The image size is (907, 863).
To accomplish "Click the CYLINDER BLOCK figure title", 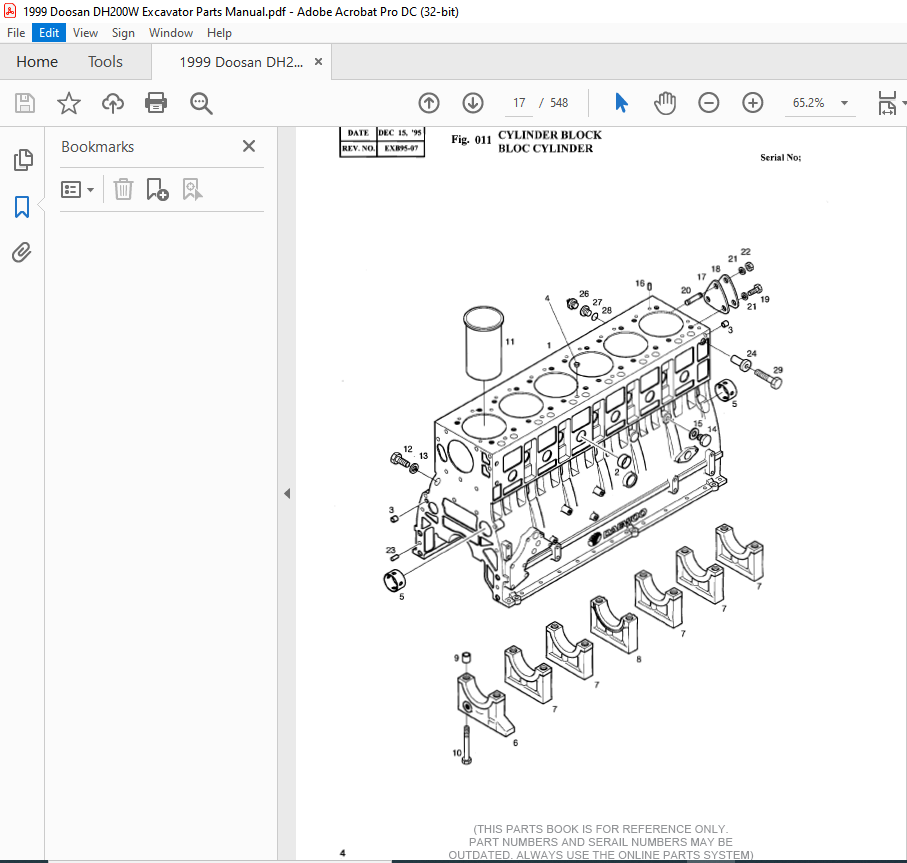I will [x=550, y=135].
